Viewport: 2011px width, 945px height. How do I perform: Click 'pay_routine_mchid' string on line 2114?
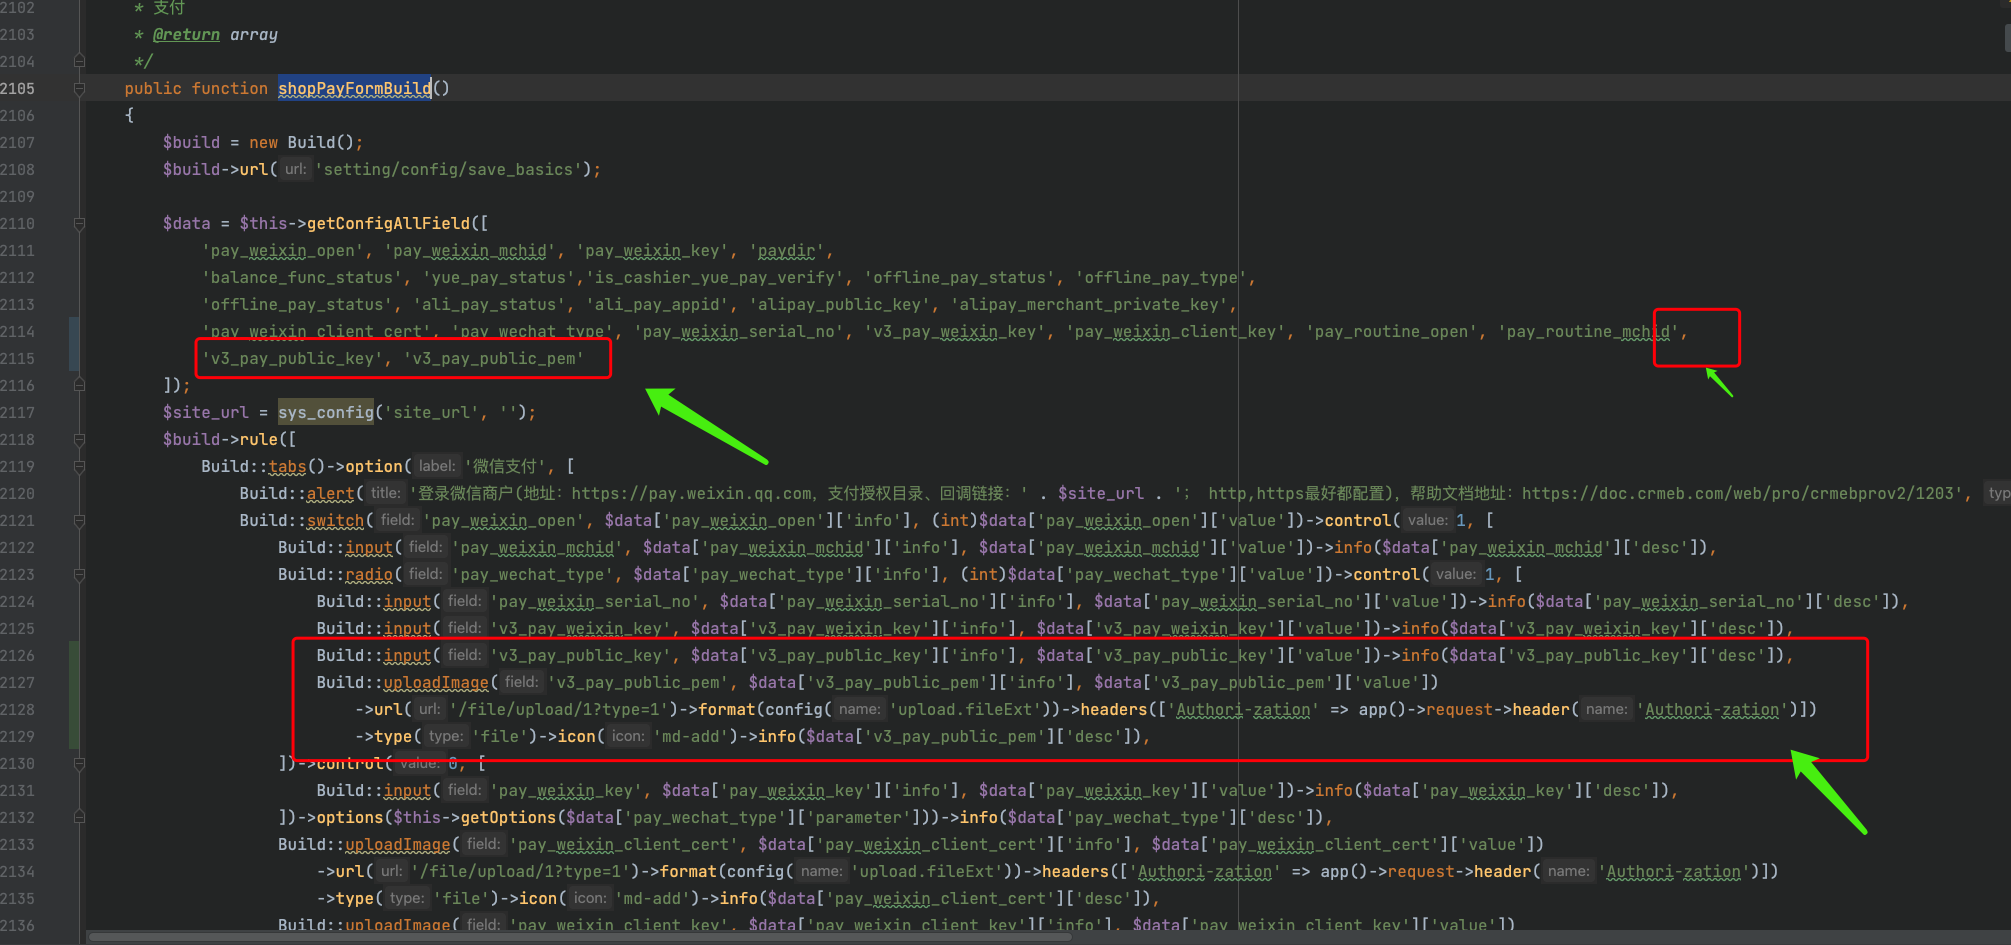pyautogui.click(x=1589, y=332)
